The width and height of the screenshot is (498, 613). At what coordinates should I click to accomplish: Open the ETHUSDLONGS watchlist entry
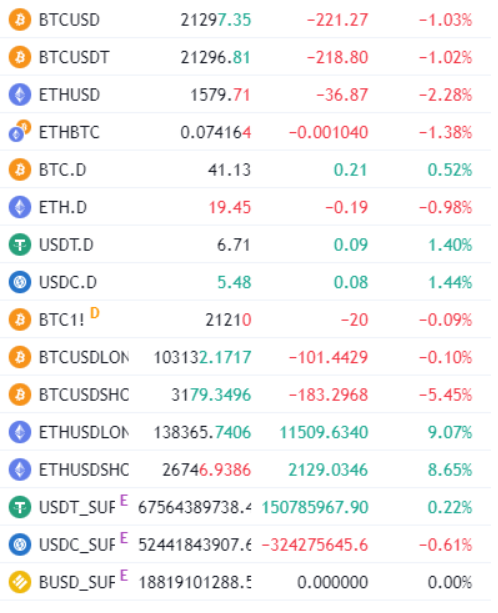click(x=245, y=432)
